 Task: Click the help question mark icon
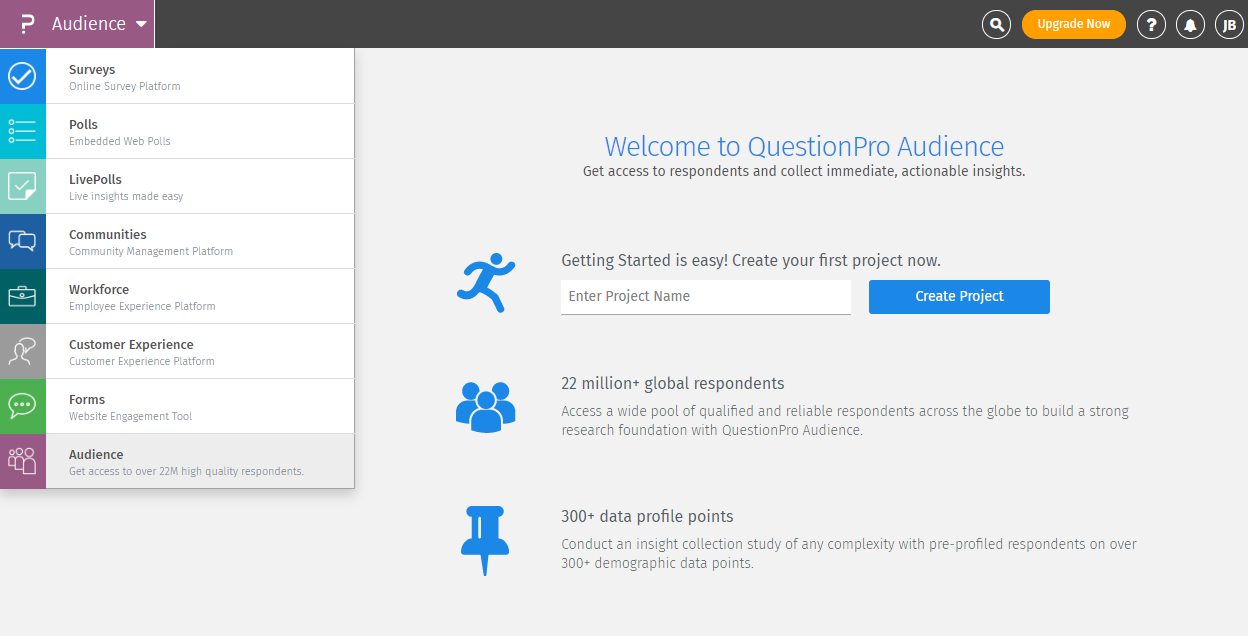(x=1151, y=24)
